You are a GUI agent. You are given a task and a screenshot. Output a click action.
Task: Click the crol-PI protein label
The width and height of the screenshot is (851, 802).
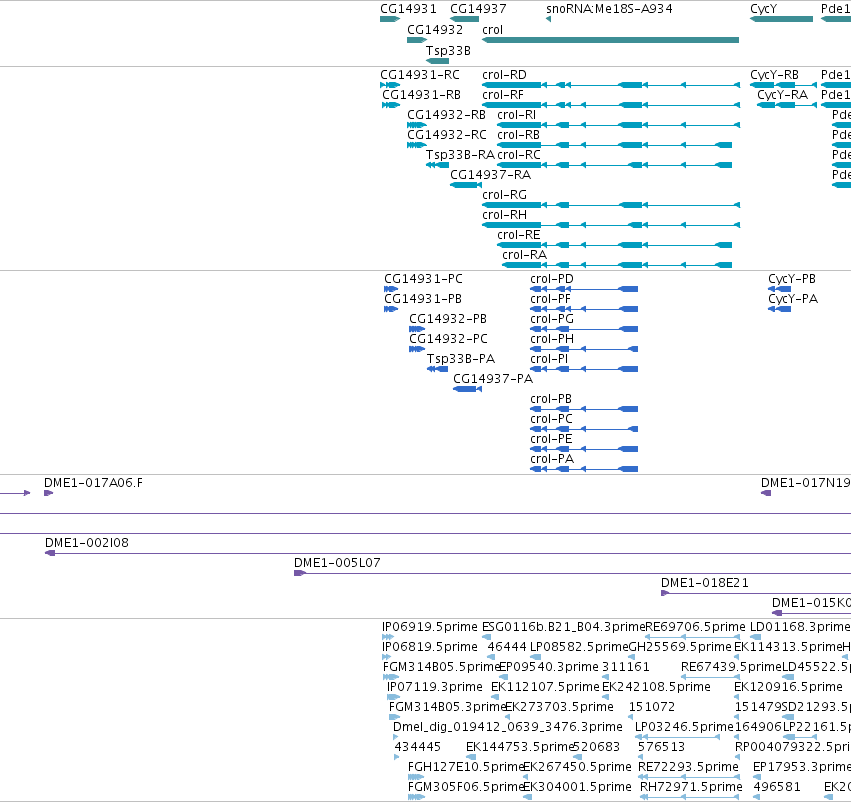(x=549, y=359)
